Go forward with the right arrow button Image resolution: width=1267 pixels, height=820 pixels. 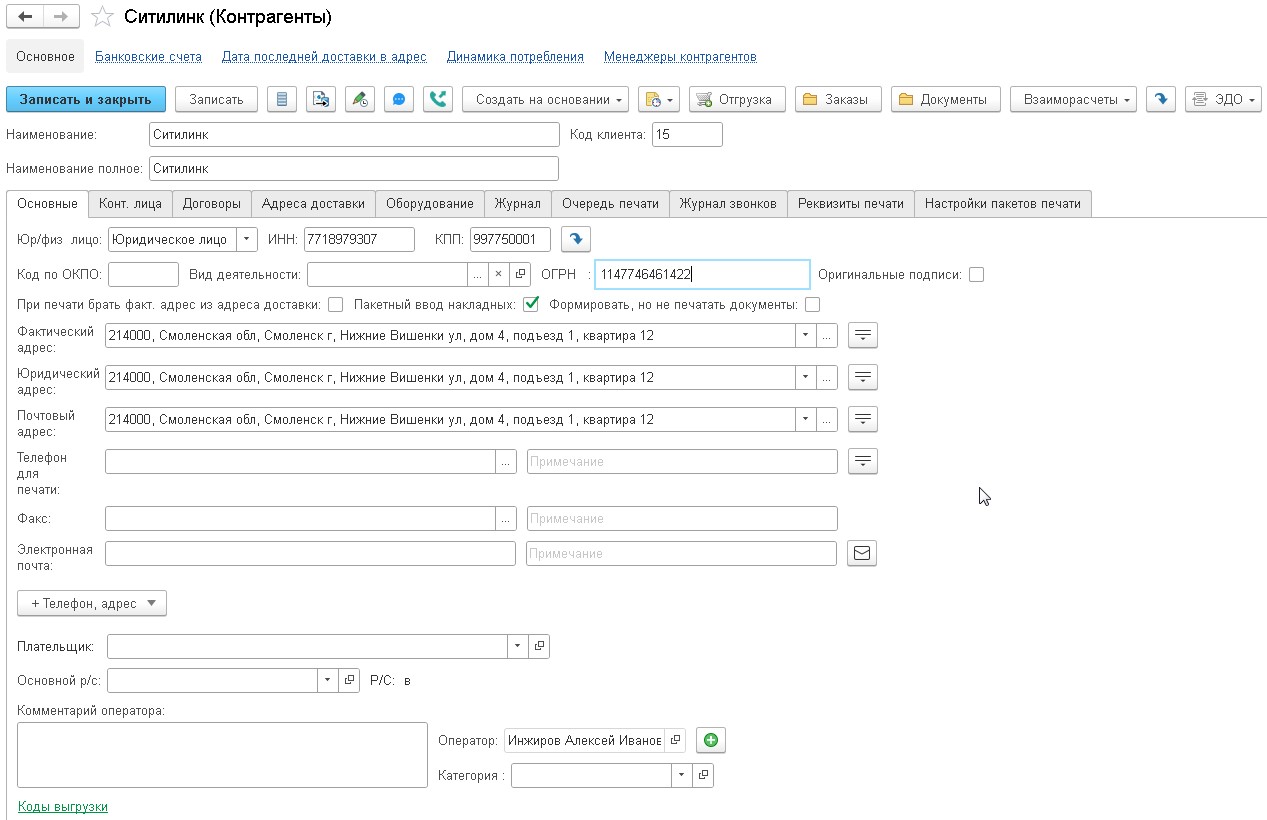pos(61,17)
